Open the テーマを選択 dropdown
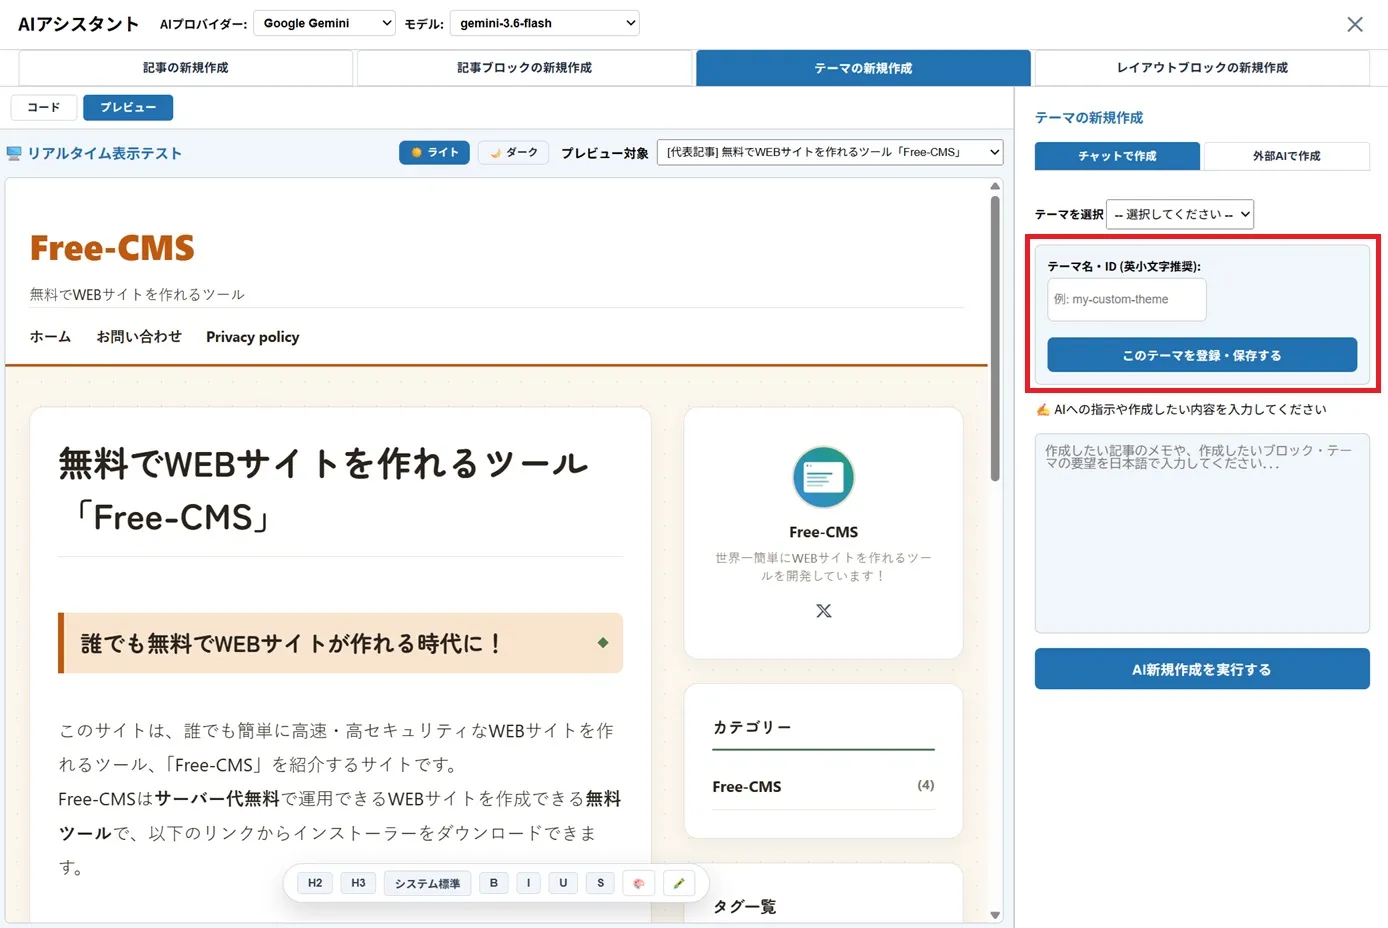The width and height of the screenshot is (1388, 928). 1180,214
